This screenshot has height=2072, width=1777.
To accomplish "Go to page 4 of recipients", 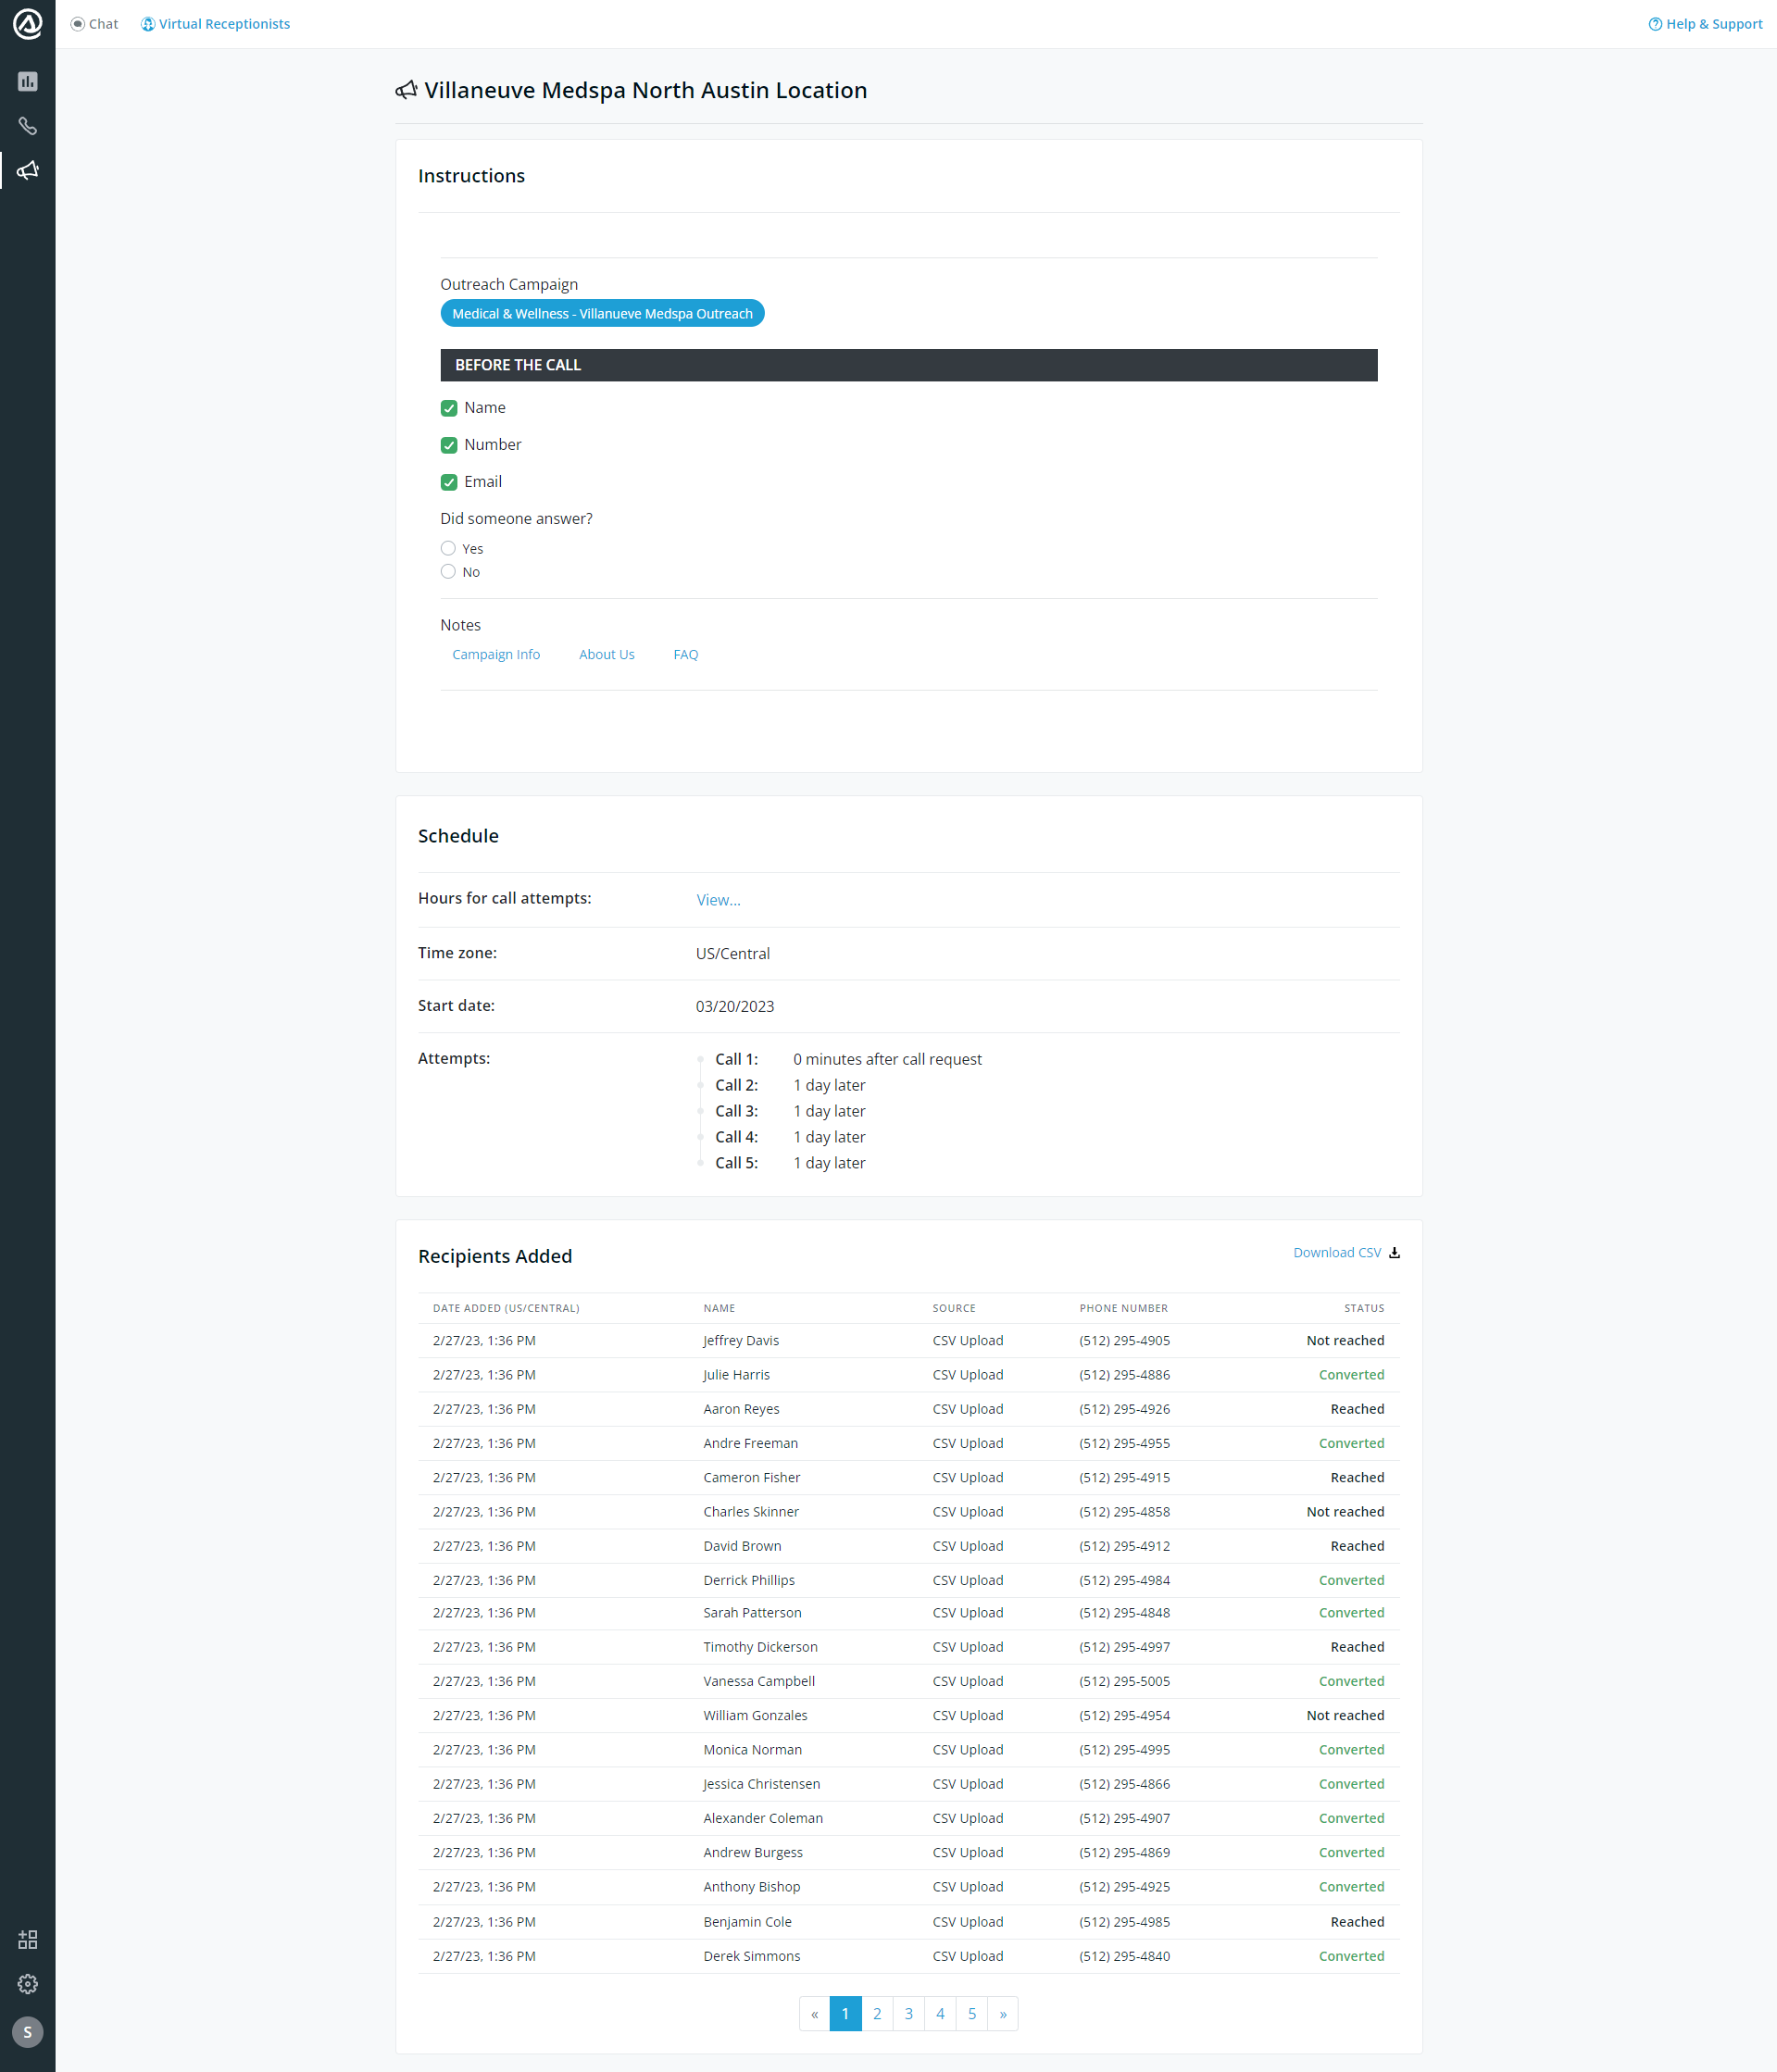I will point(940,2013).
